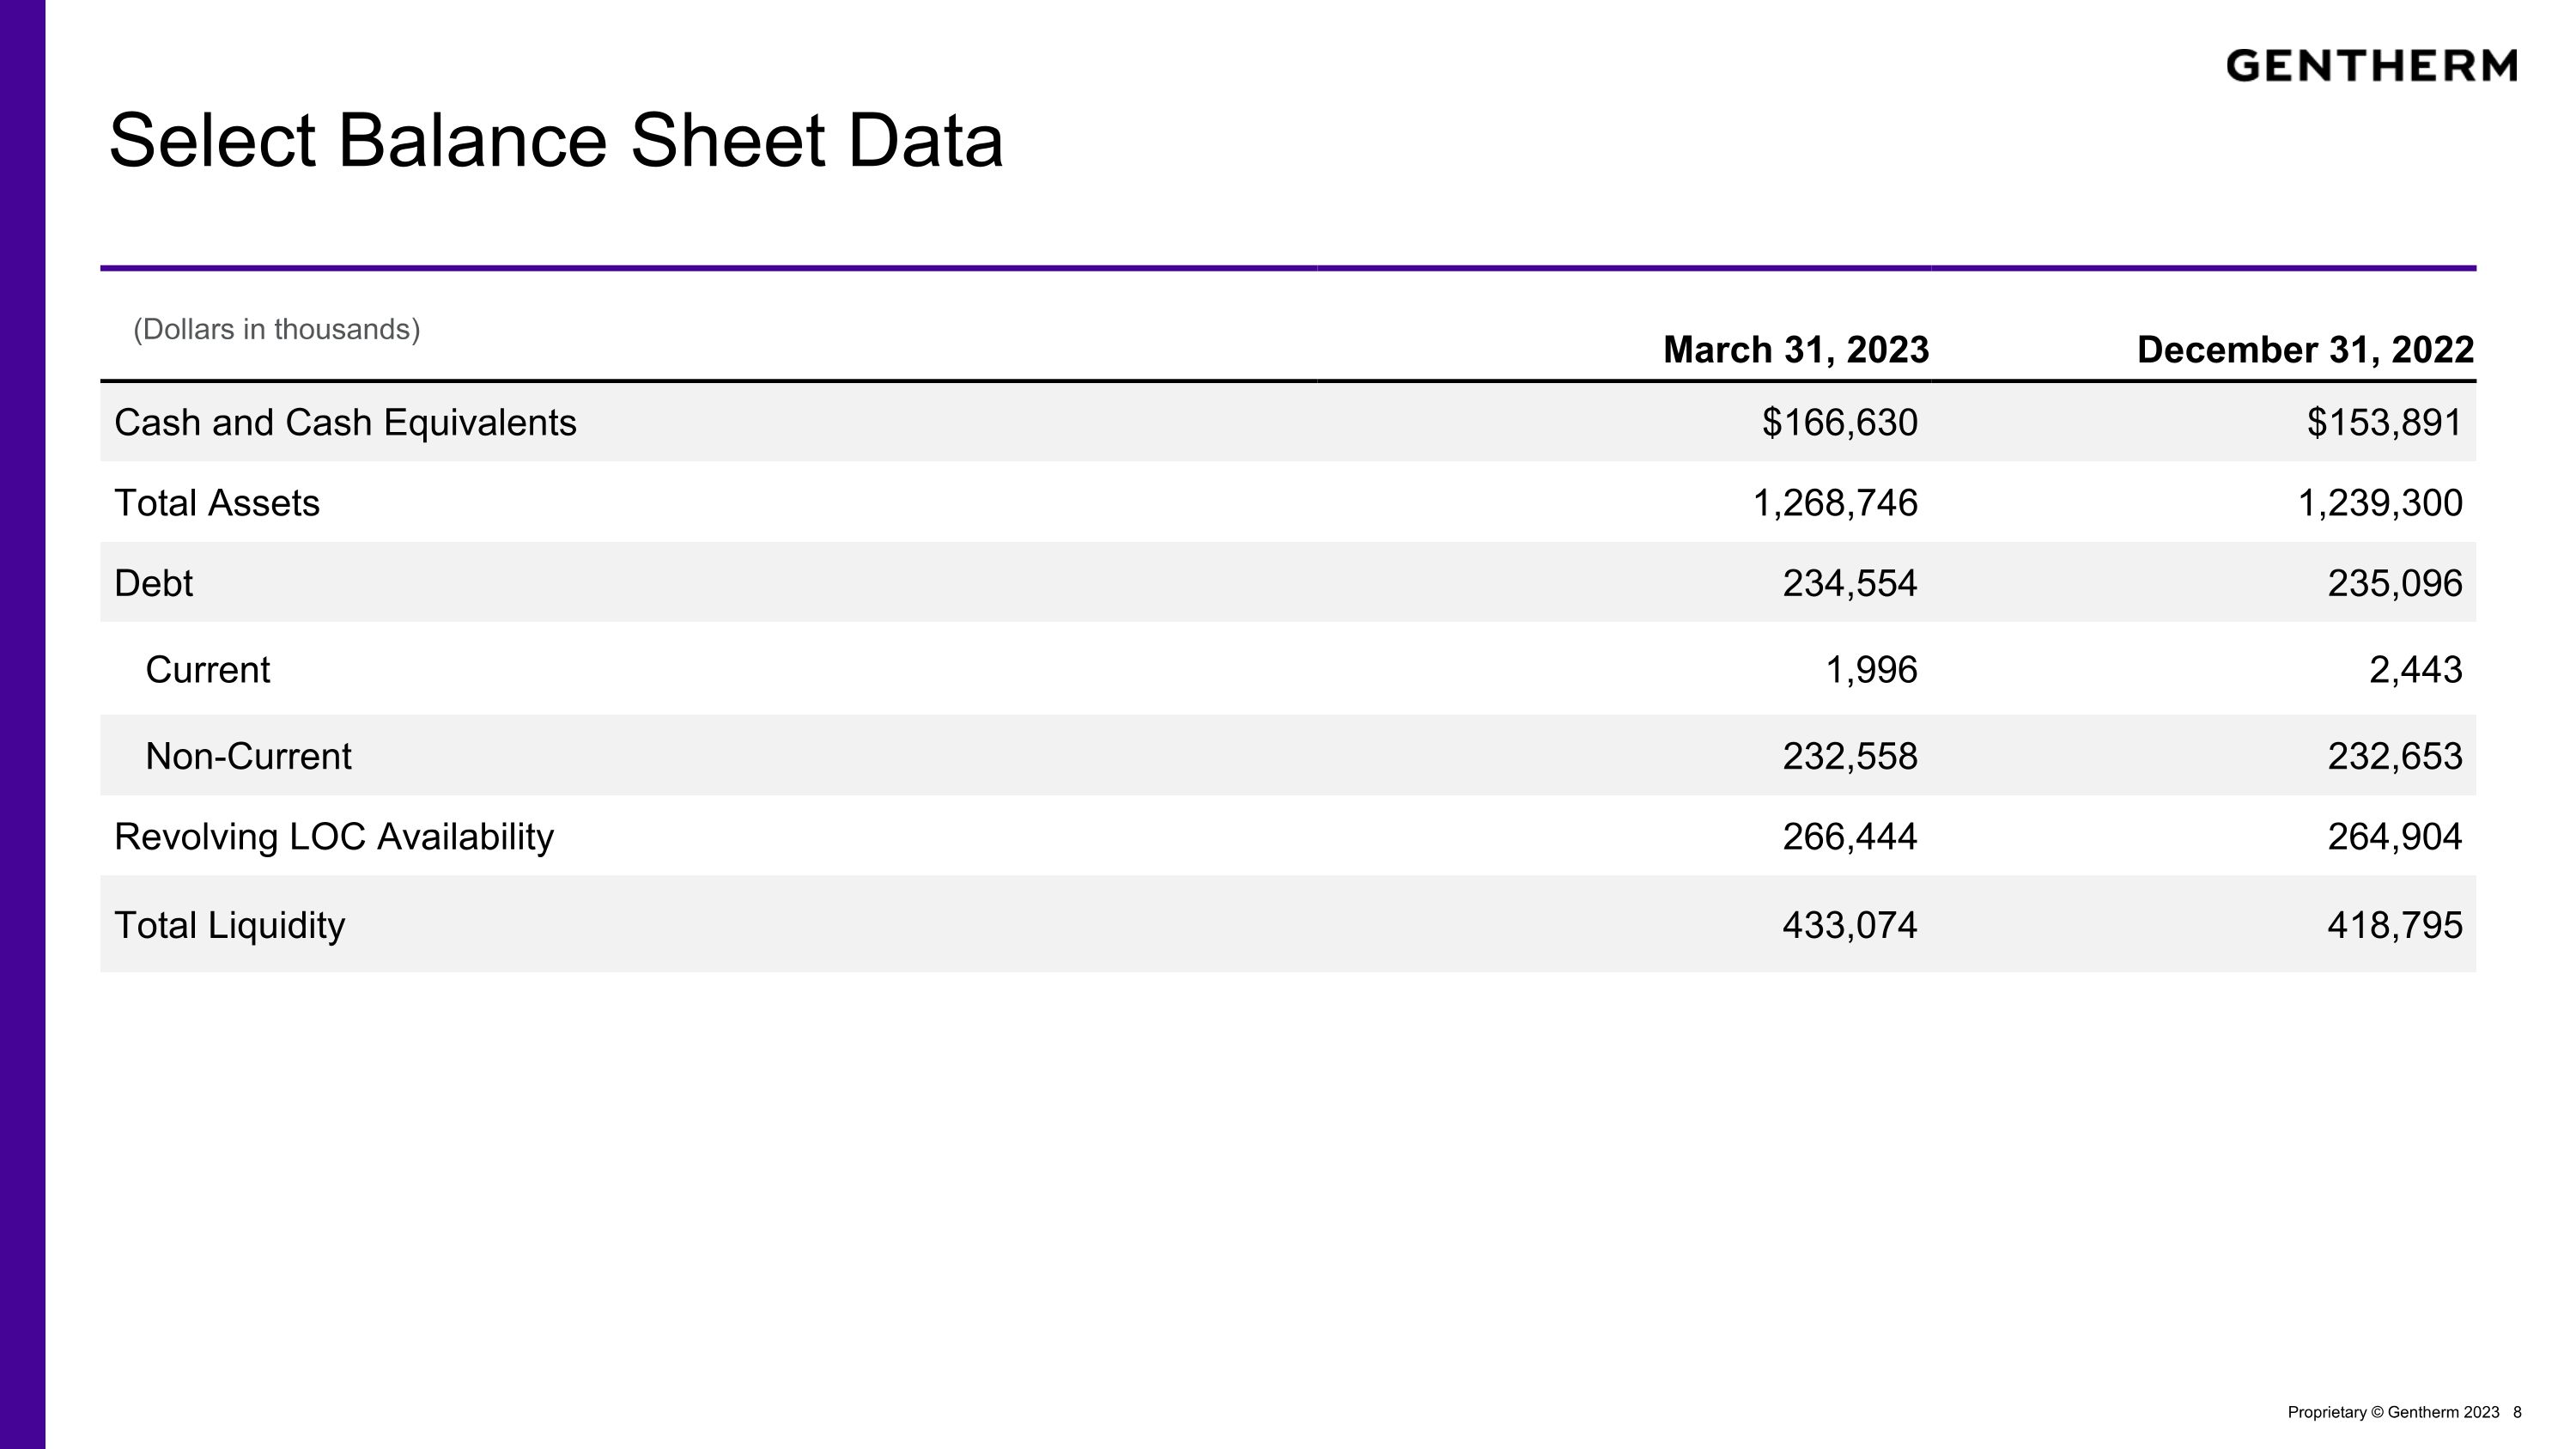Image resolution: width=2576 pixels, height=1449 pixels.
Task: Click the 232,653 non-current debt value
Action: pyautogui.click(x=2394, y=757)
